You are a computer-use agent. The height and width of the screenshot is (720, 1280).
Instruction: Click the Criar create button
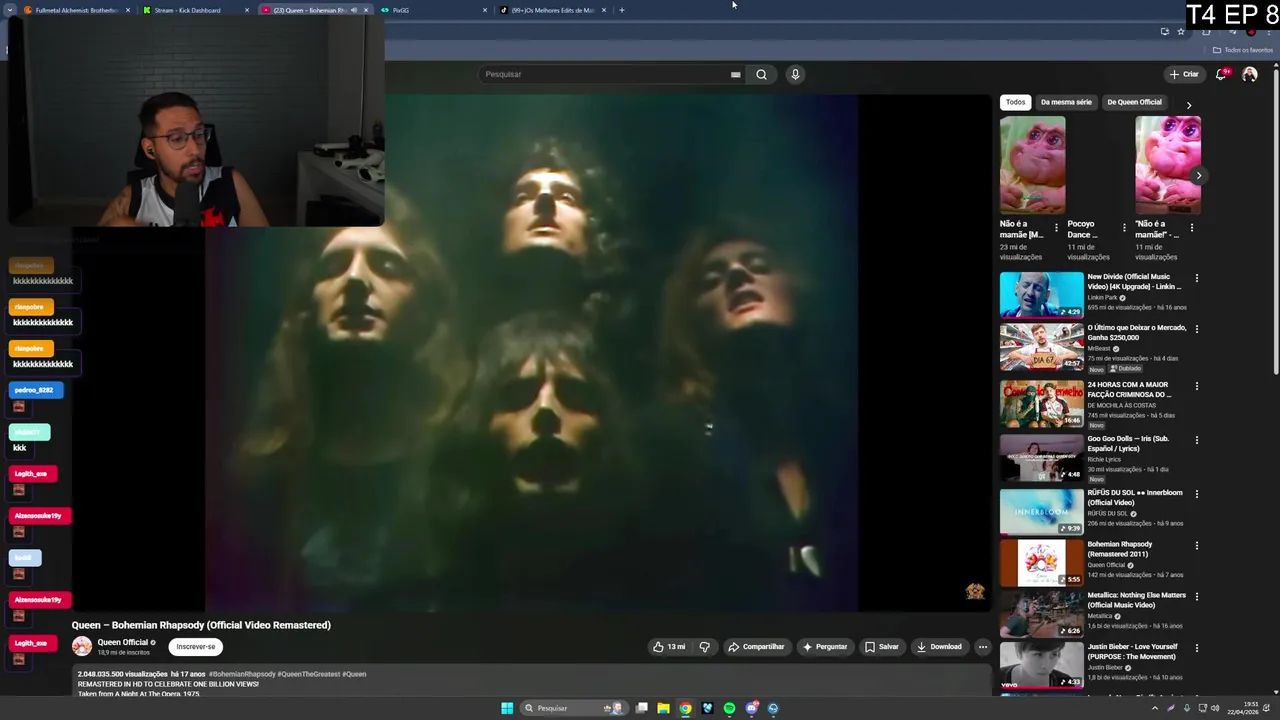coord(1184,74)
